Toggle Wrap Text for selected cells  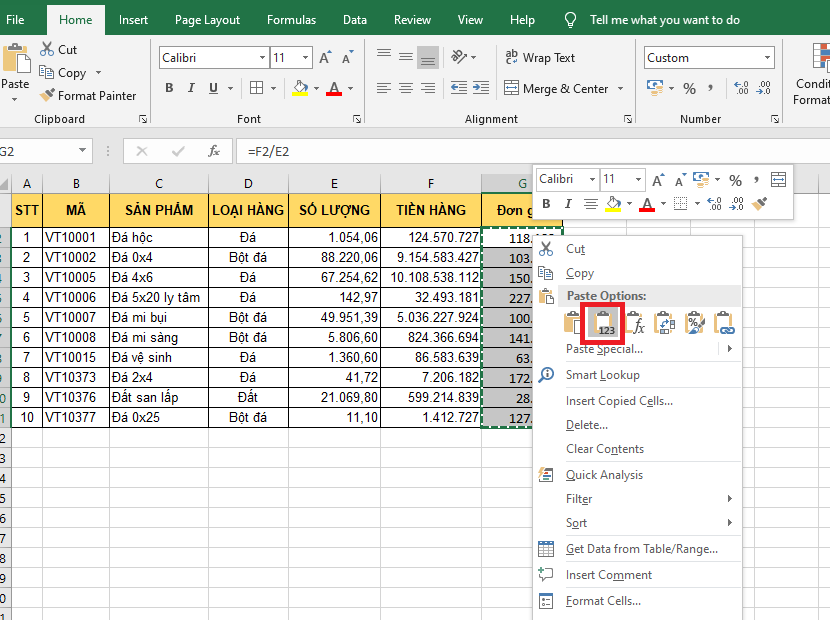[x=540, y=58]
